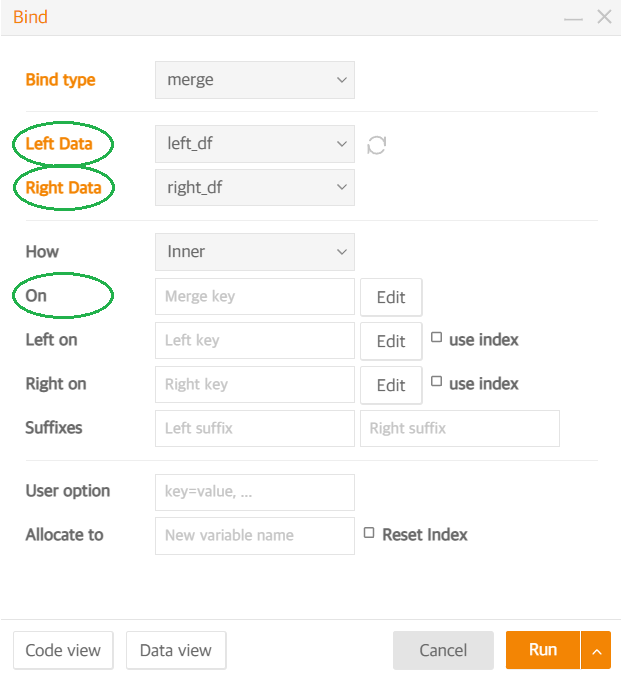Run the bind operation
Viewport: 621px width, 680px height.
(543, 650)
